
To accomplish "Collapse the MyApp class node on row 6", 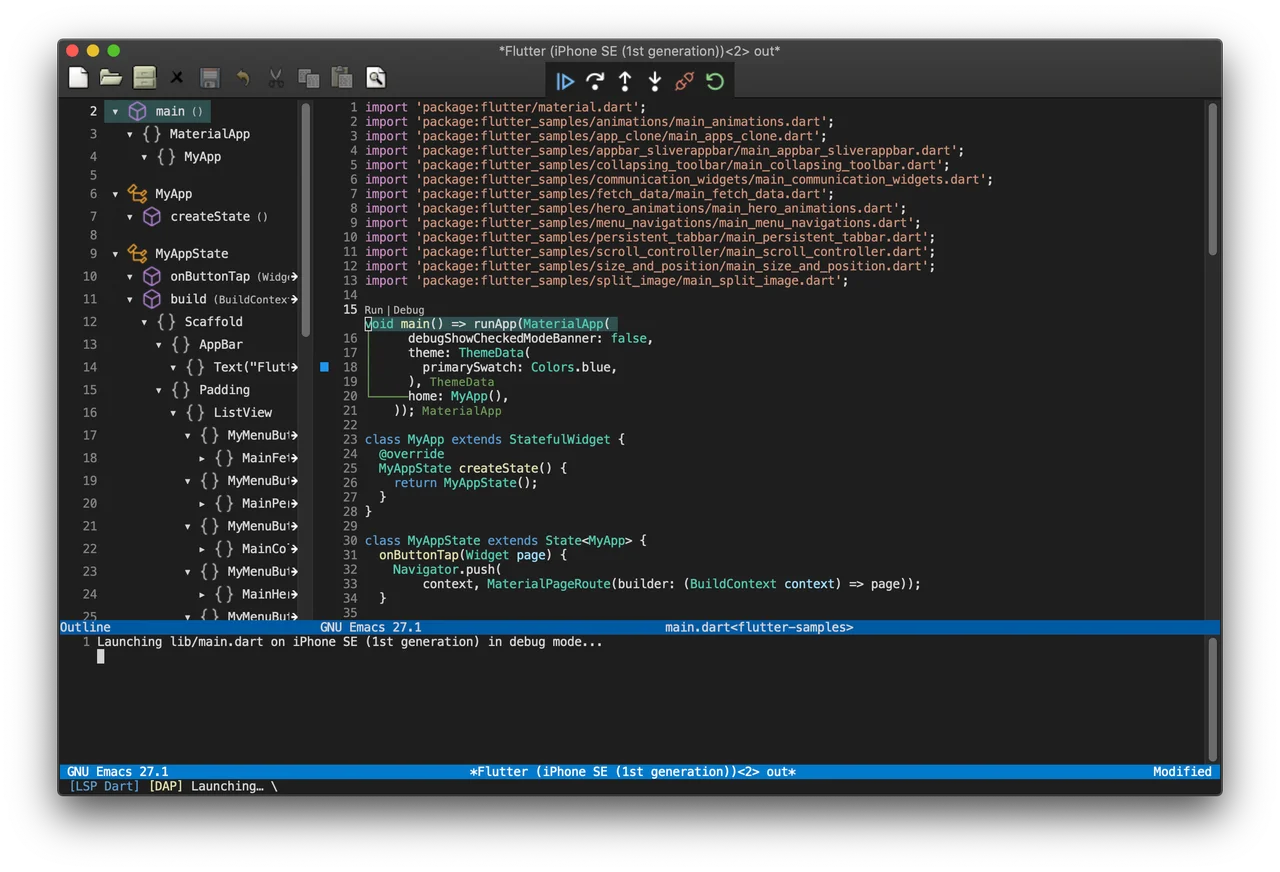I will [115, 194].
